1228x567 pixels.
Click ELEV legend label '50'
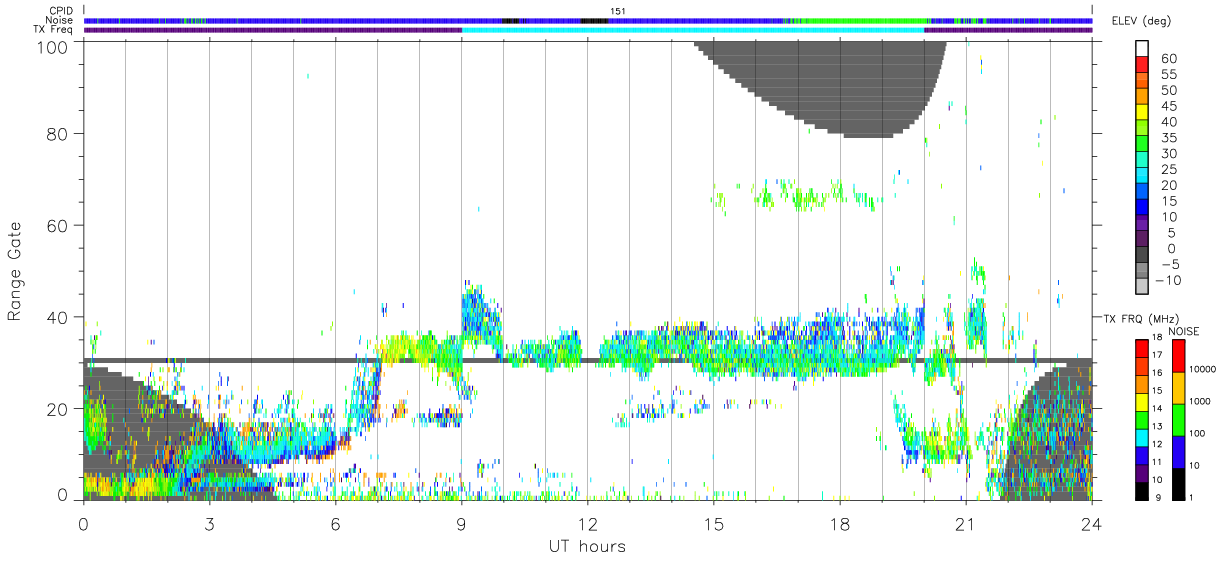click(x=1168, y=90)
